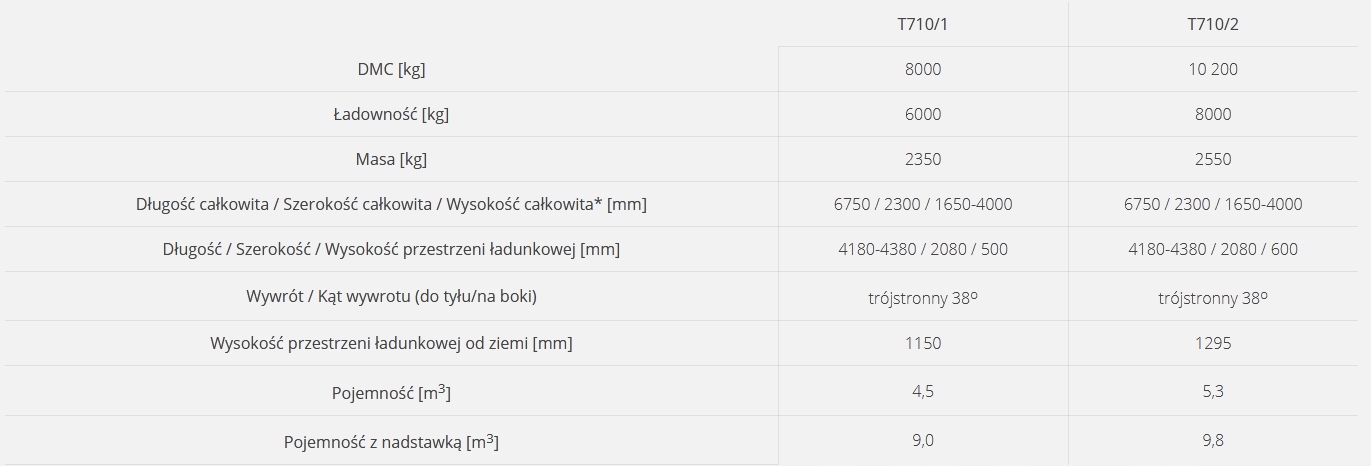The width and height of the screenshot is (1371, 466).
Task: Click the T710/1 overall dimensions 6750 / 2300 value
Action: point(922,204)
